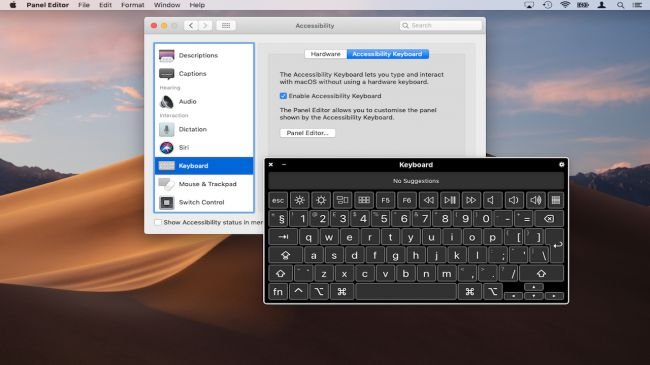This screenshot has width=650, height=365.
Task: Tap the space bar key
Action: click(406, 292)
